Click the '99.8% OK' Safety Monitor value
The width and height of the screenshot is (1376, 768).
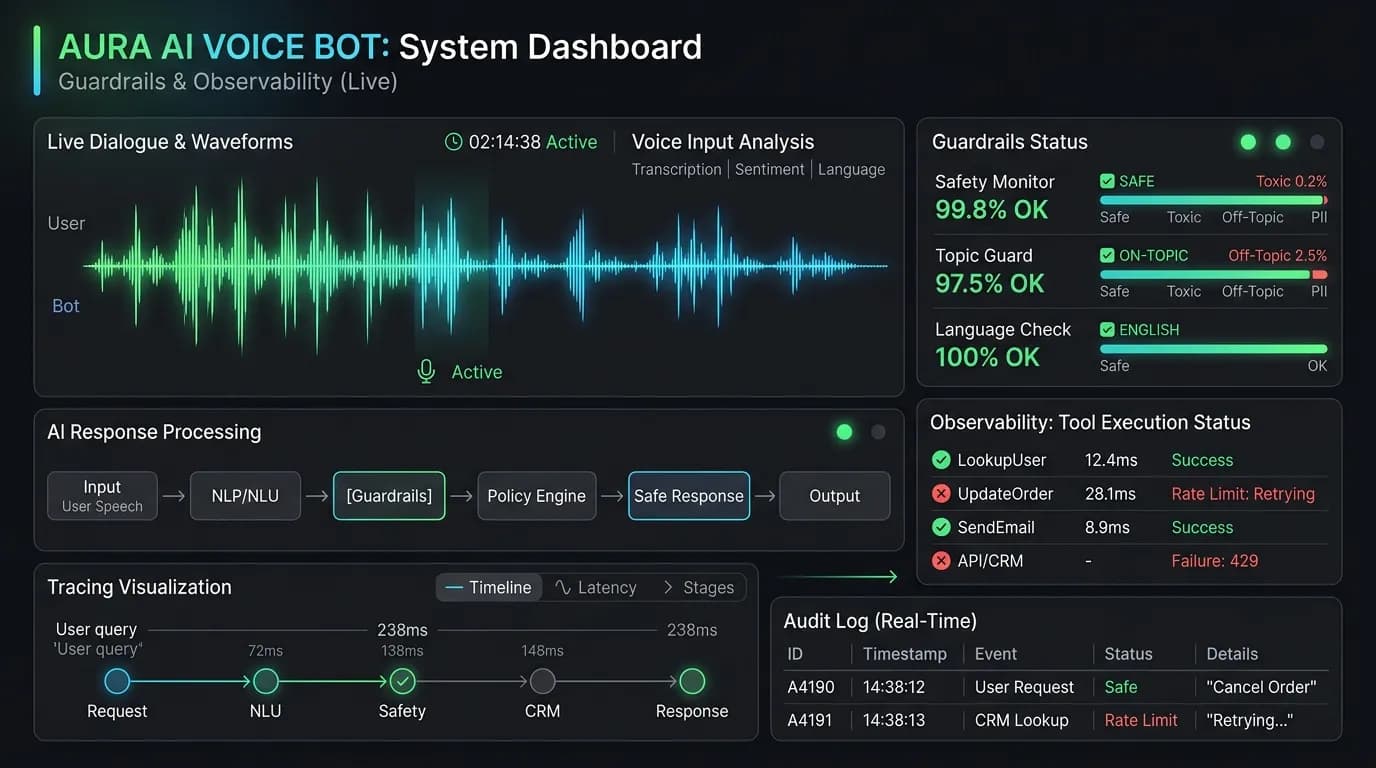[x=992, y=210]
